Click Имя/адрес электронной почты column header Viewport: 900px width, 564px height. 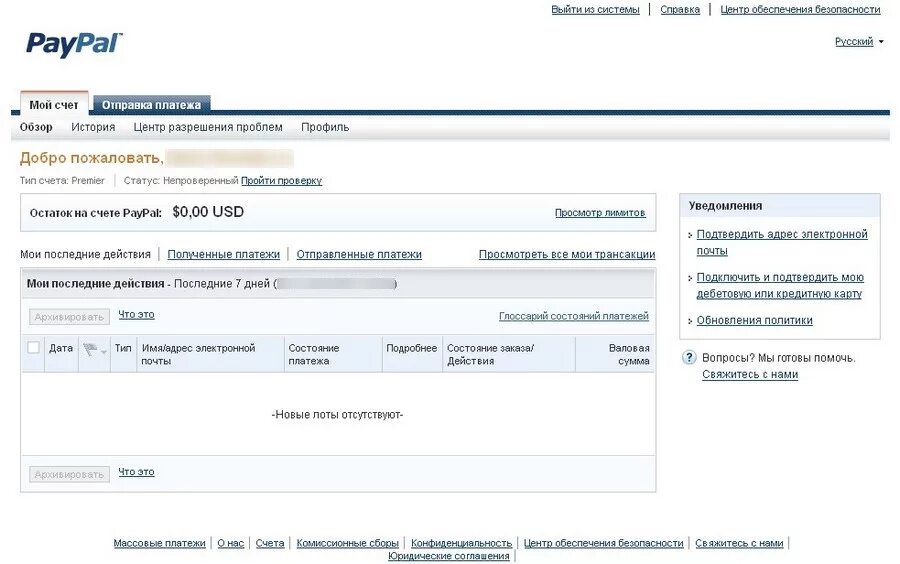point(198,355)
